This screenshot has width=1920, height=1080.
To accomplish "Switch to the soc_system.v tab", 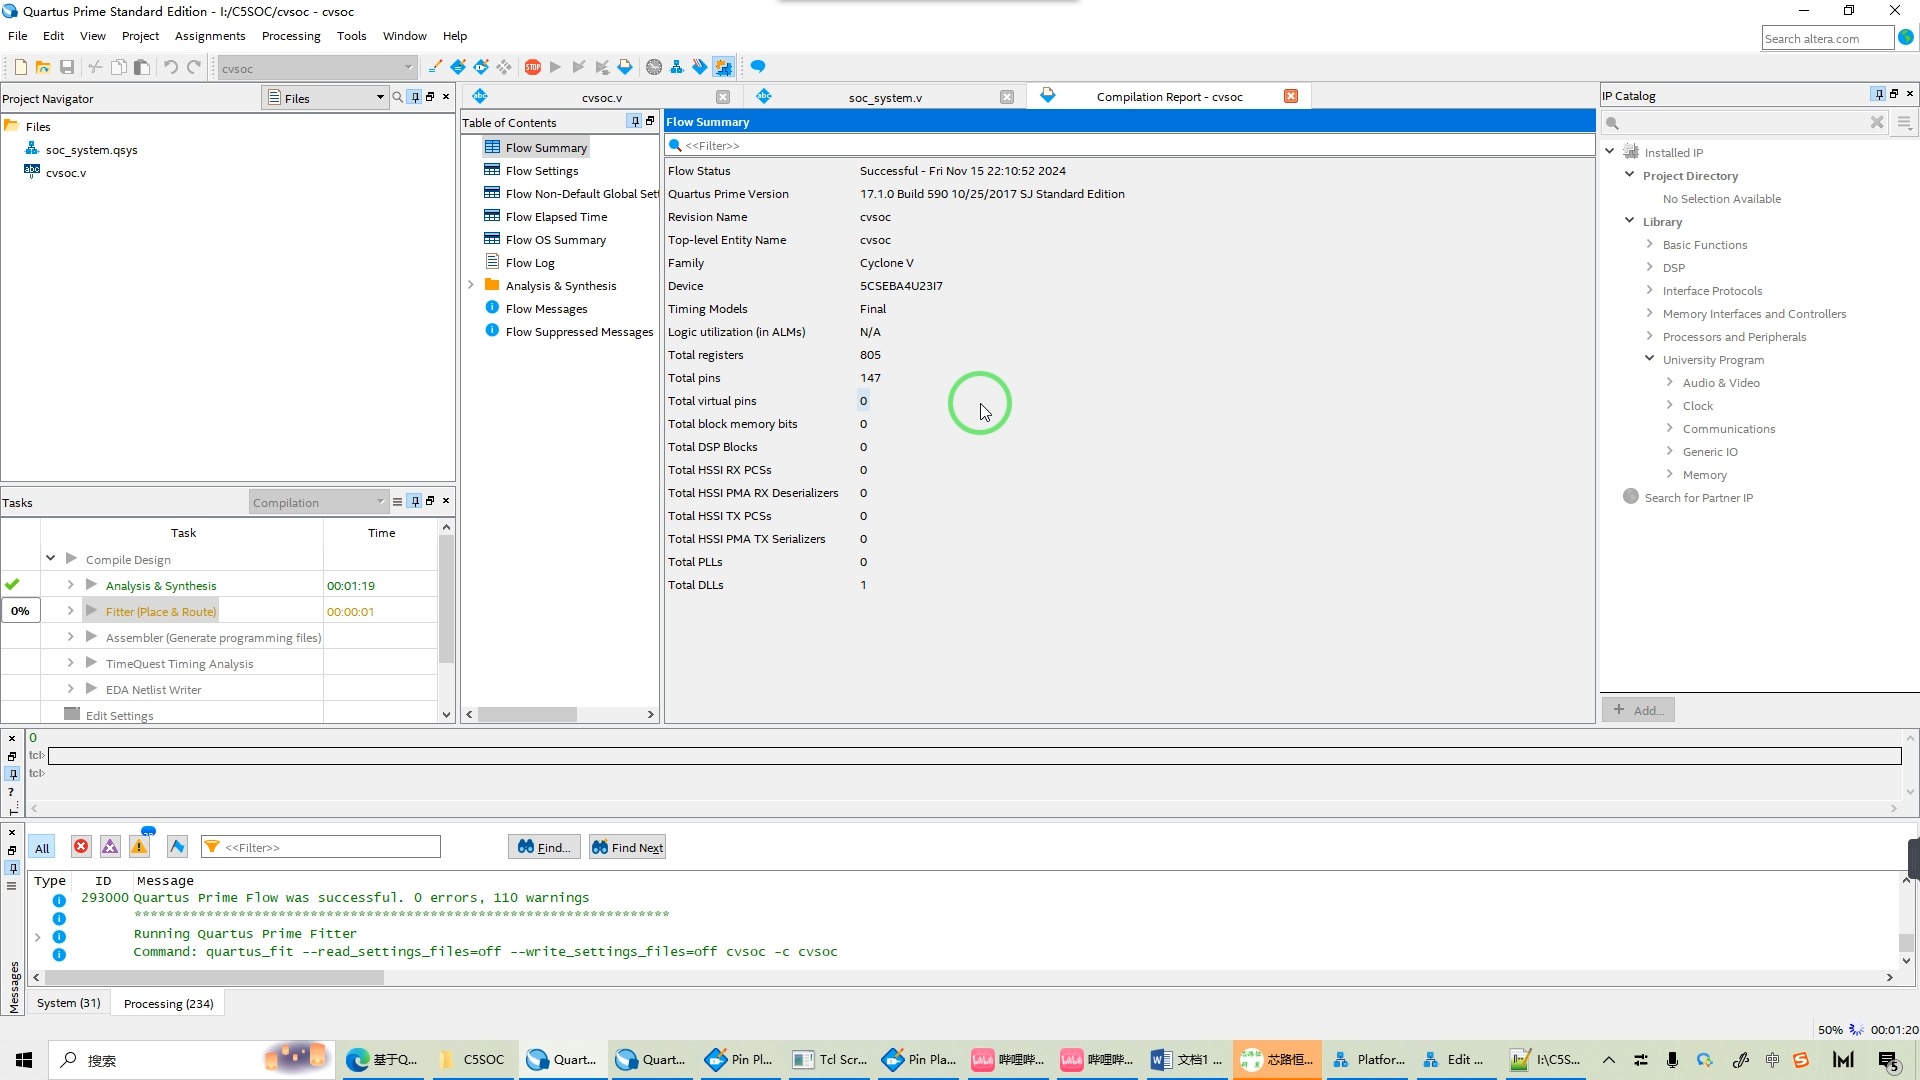I will [885, 97].
